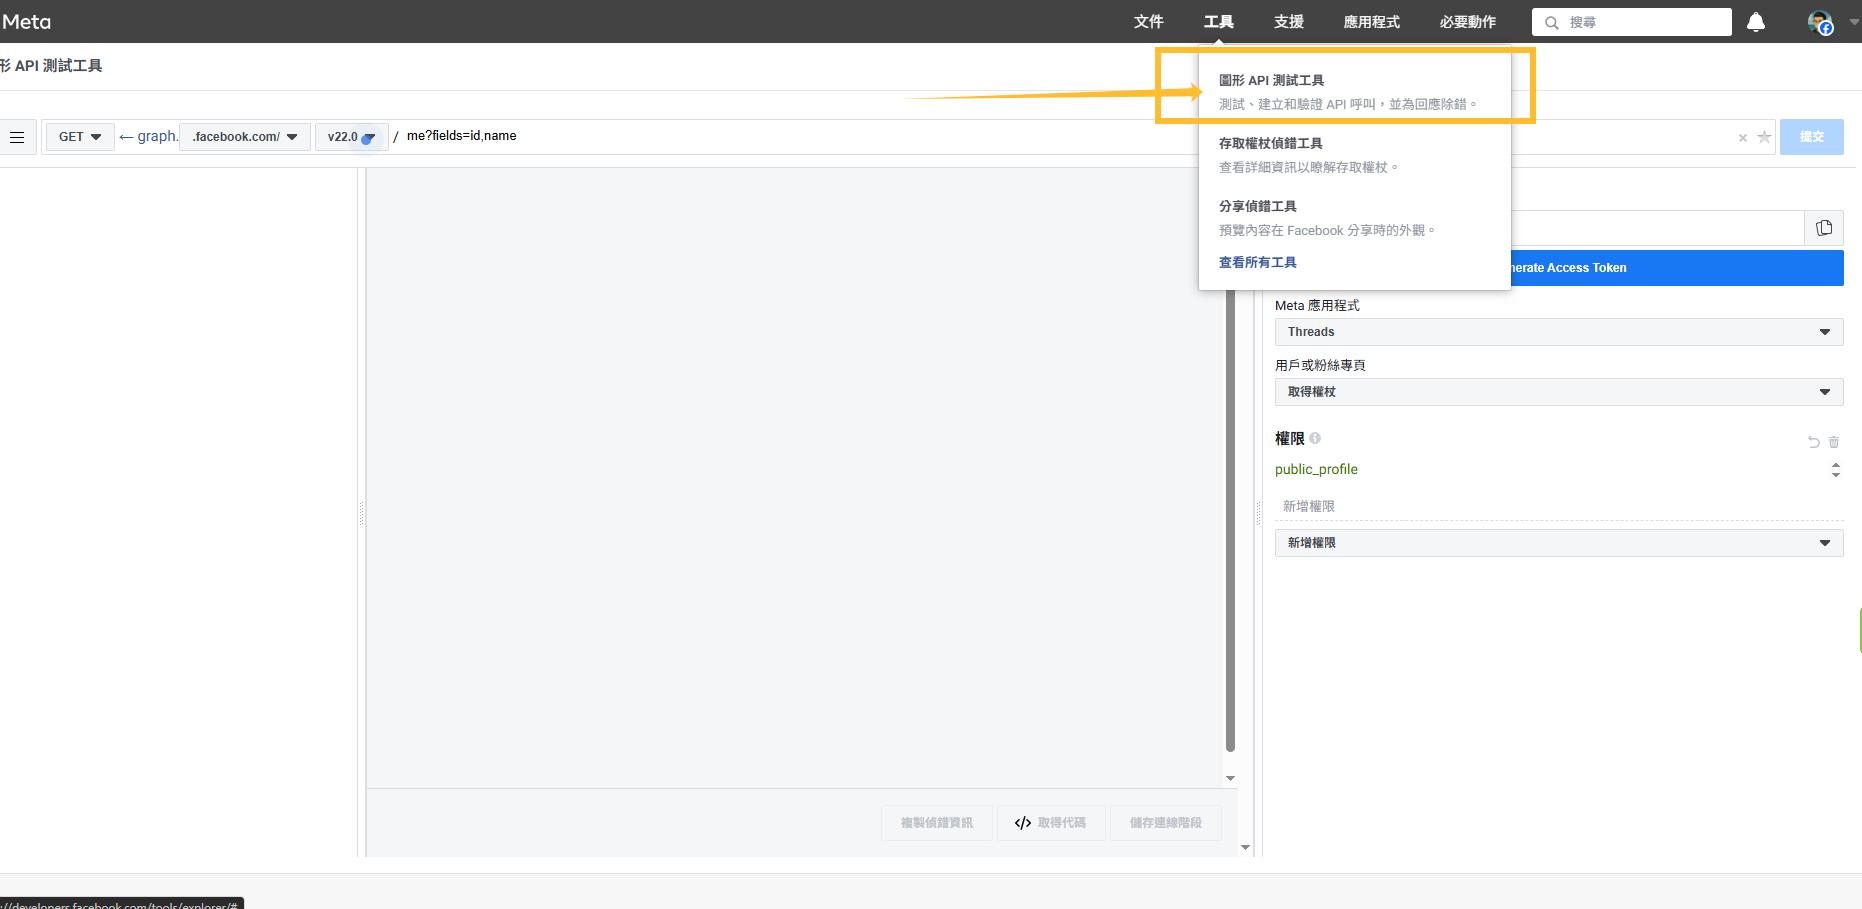Select 分享偵錯工具 menu entry
Screen dimensions: 1862x909
point(1354,217)
